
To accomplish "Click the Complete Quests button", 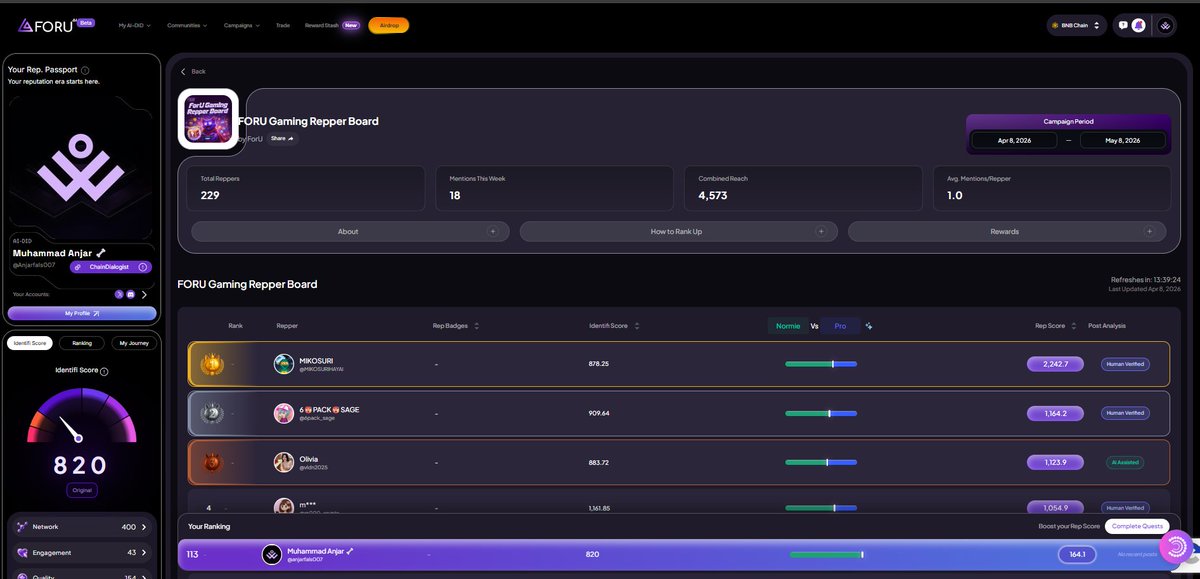I will [1137, 525].
